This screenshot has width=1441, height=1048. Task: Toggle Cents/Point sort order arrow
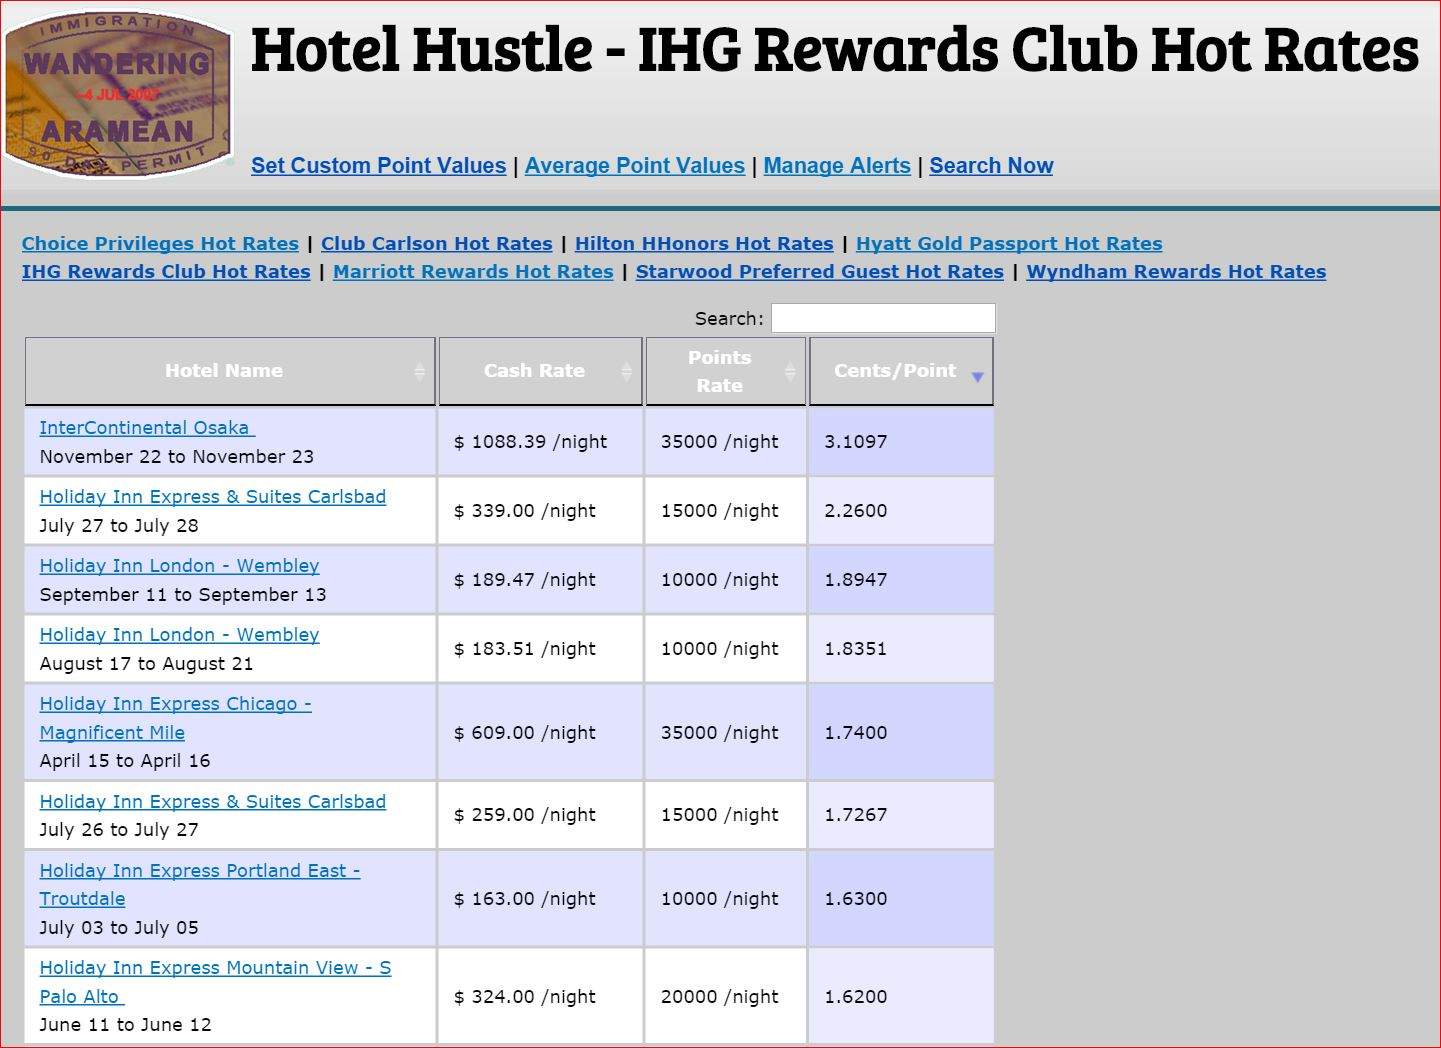tap(977, 376)
